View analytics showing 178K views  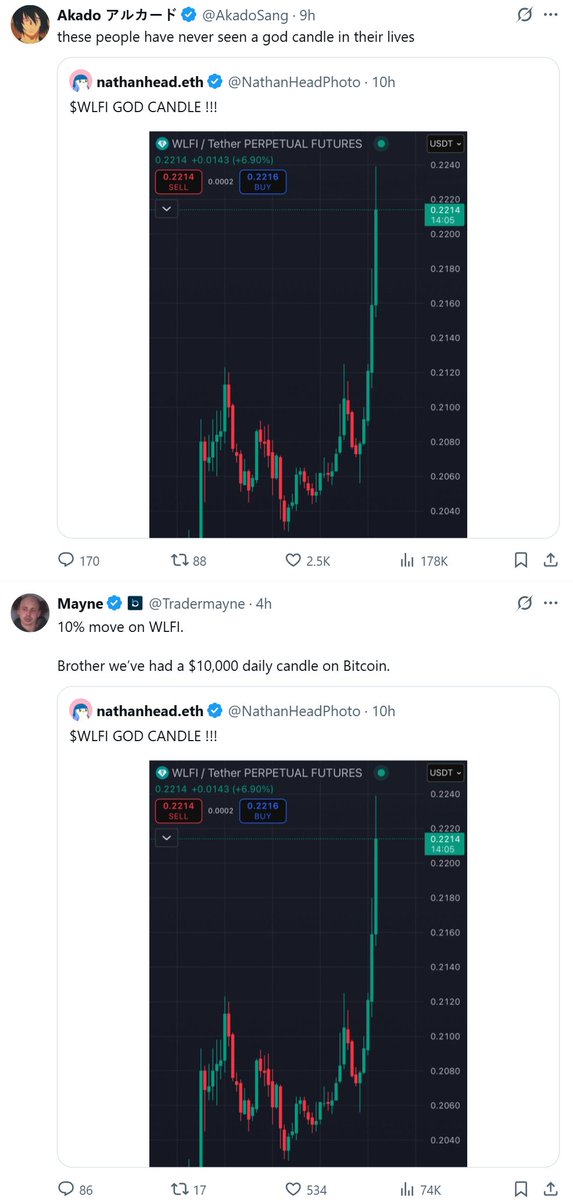(x=423, y=561)
